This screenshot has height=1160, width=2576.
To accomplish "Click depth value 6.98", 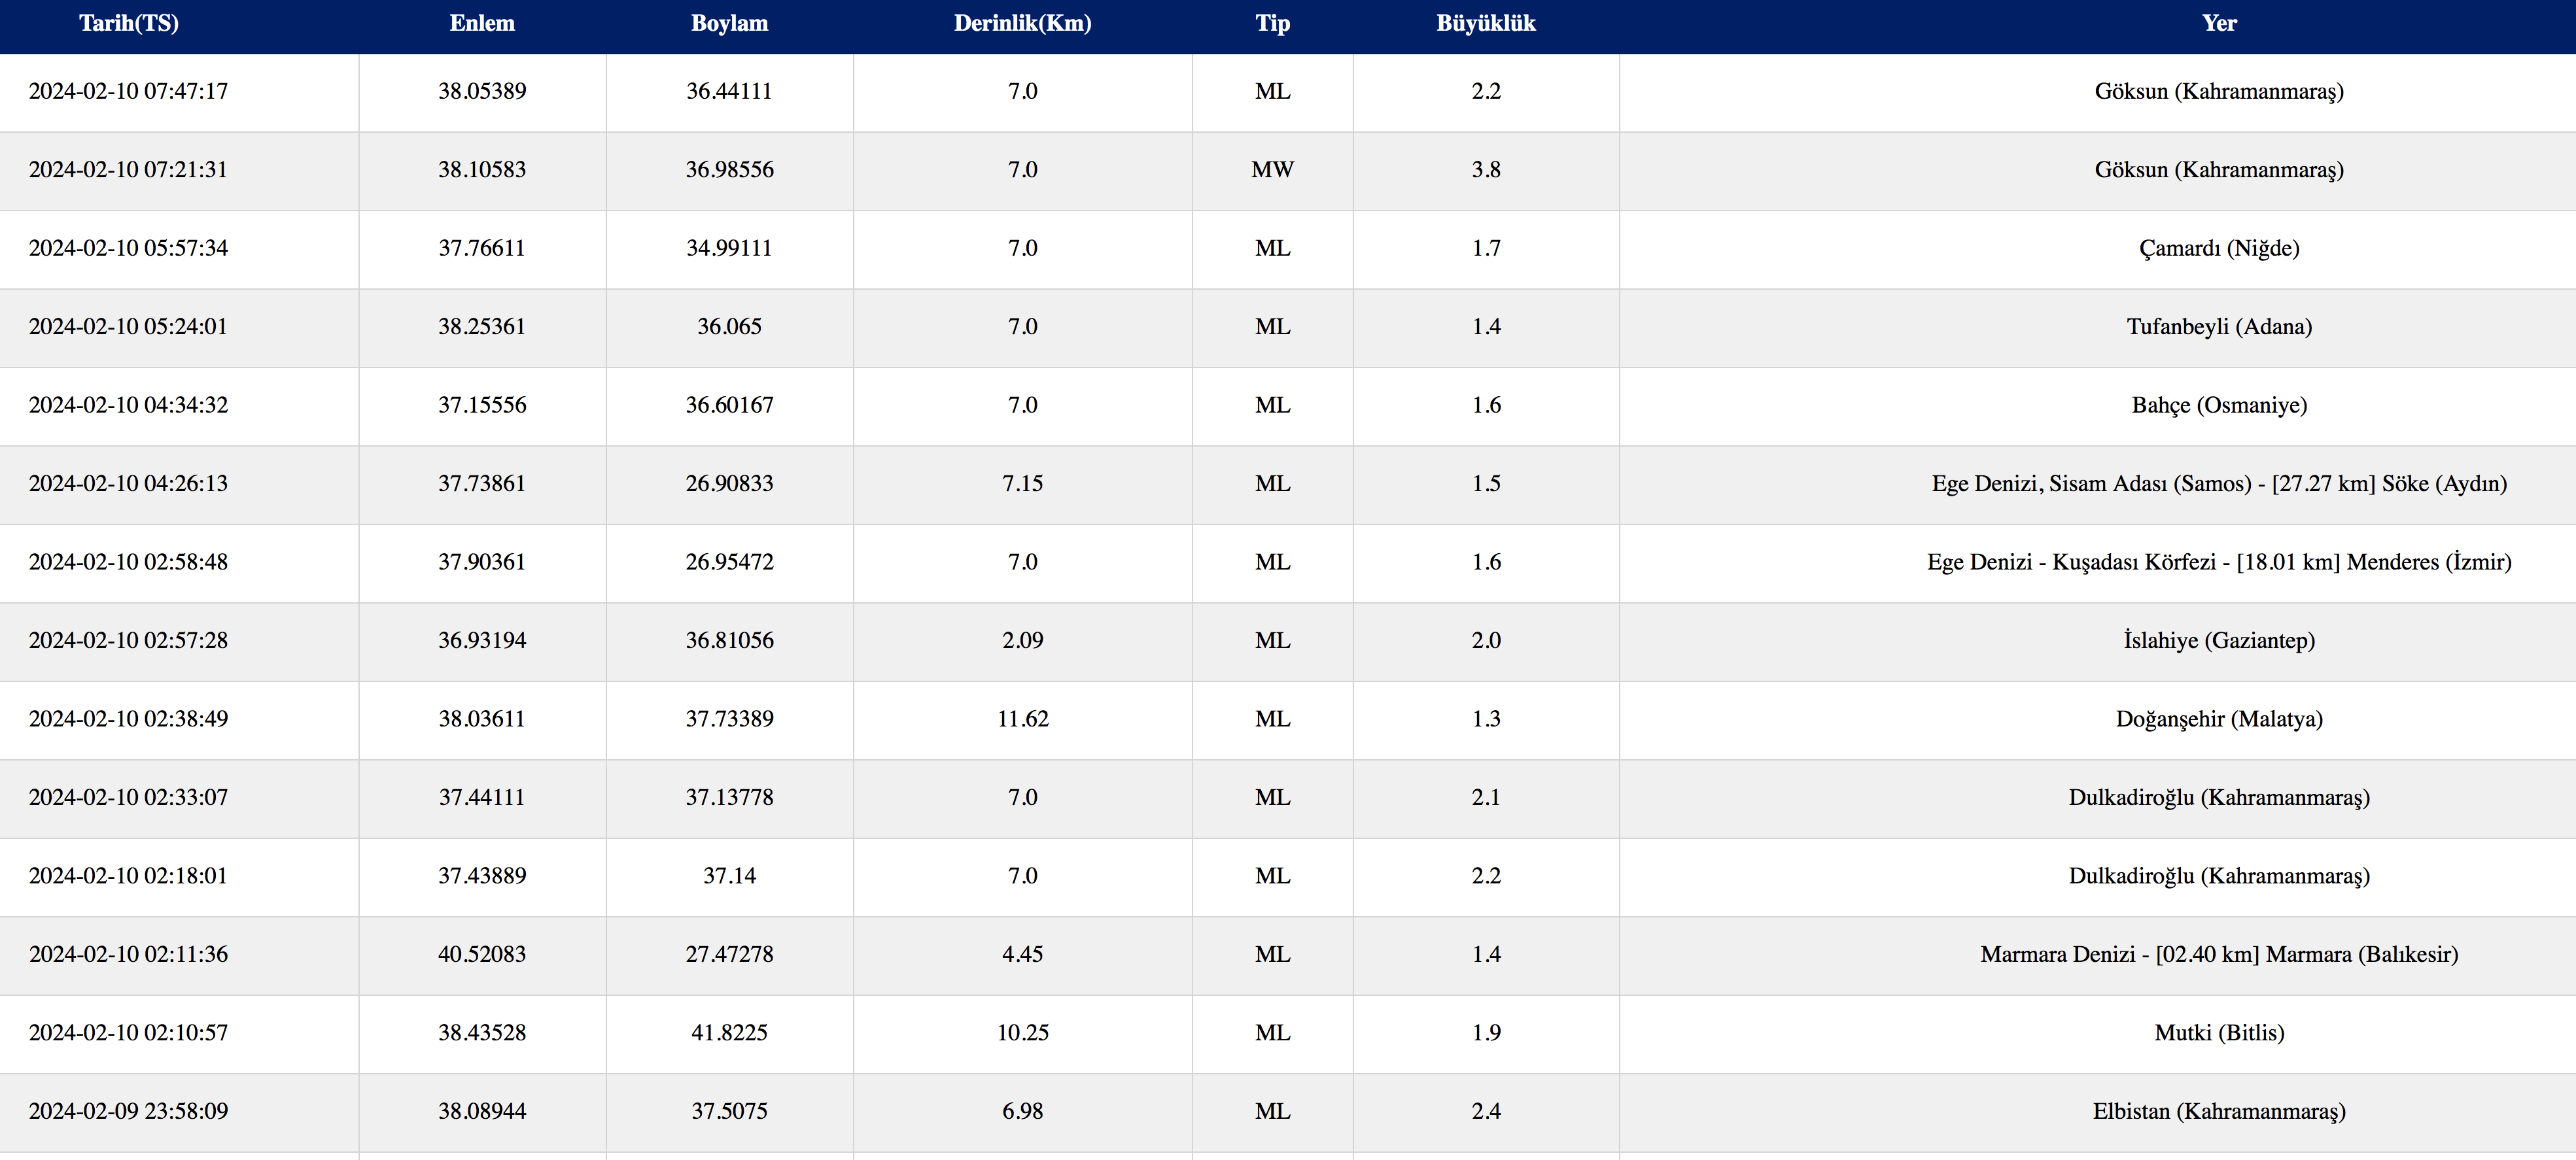I will tap(1022, 1112).
